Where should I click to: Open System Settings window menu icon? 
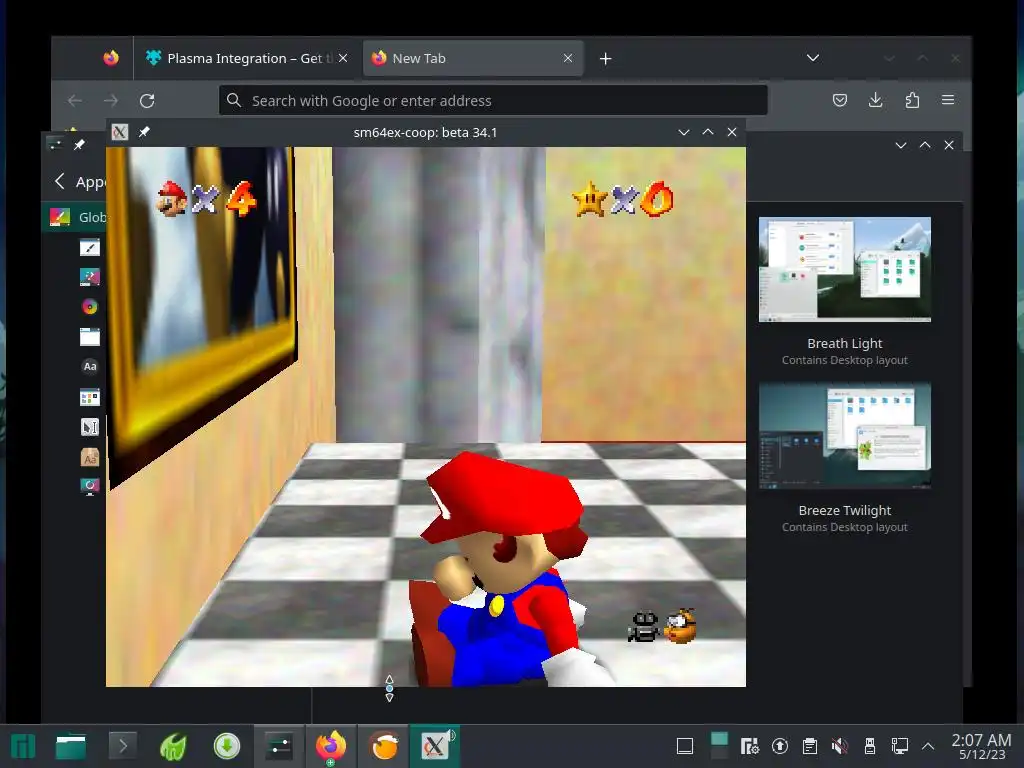(55, 144)
